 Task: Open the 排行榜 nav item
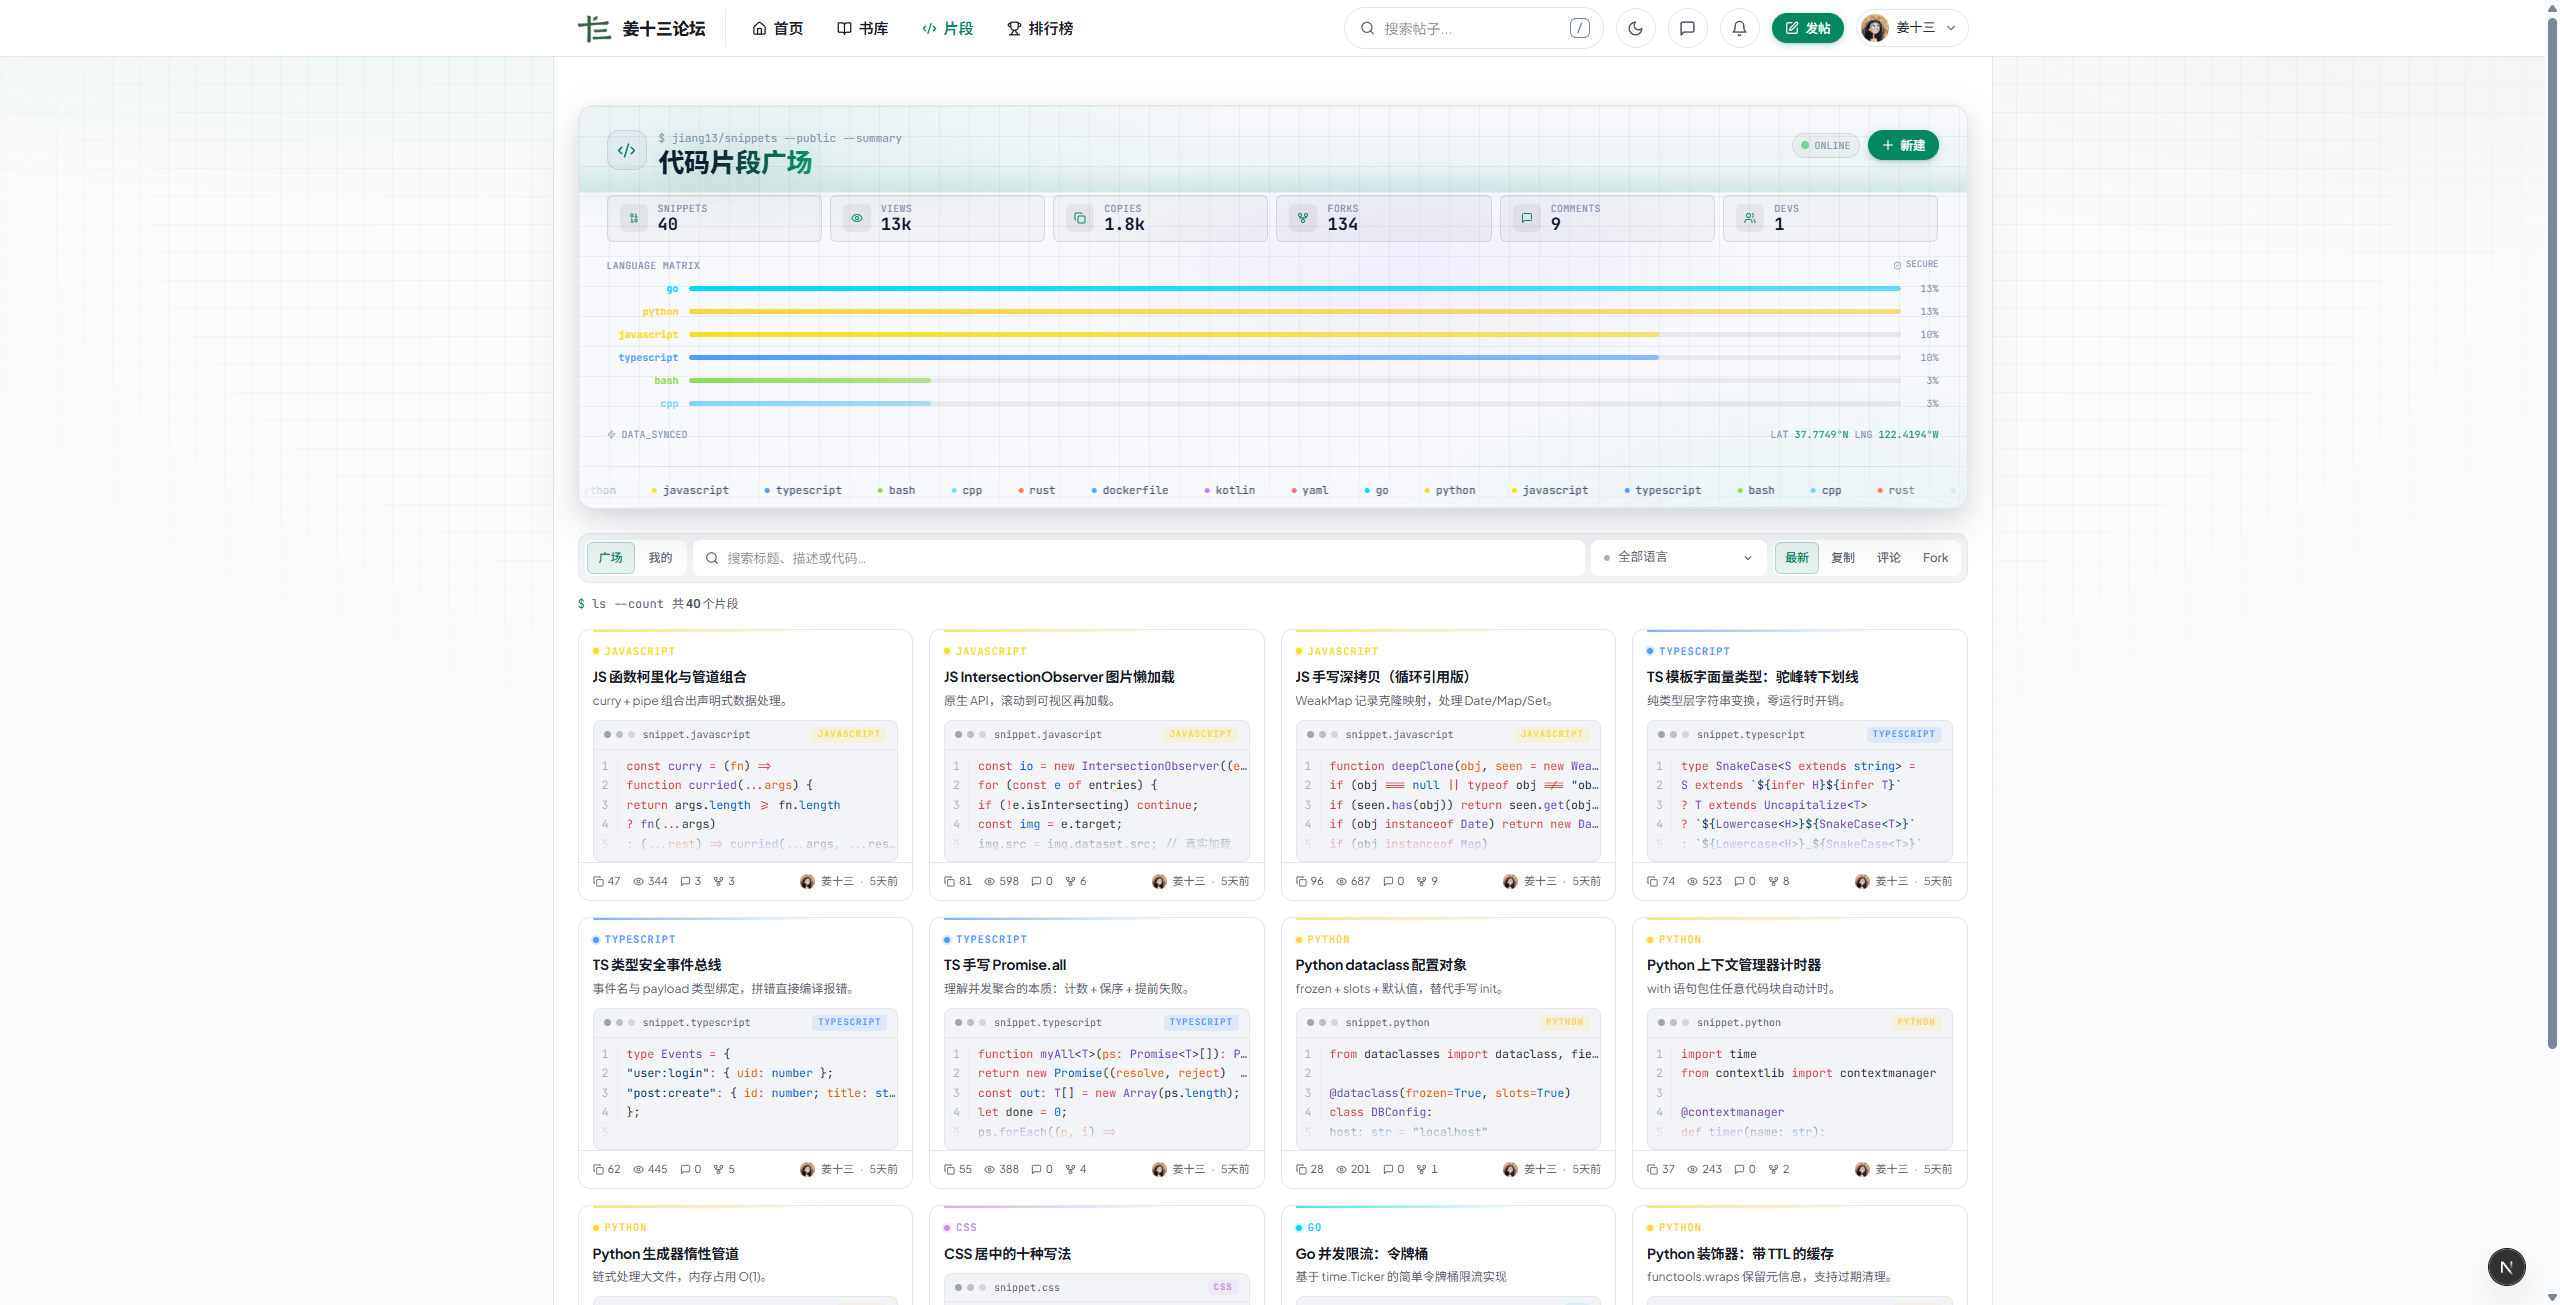tap(1040, 28)
